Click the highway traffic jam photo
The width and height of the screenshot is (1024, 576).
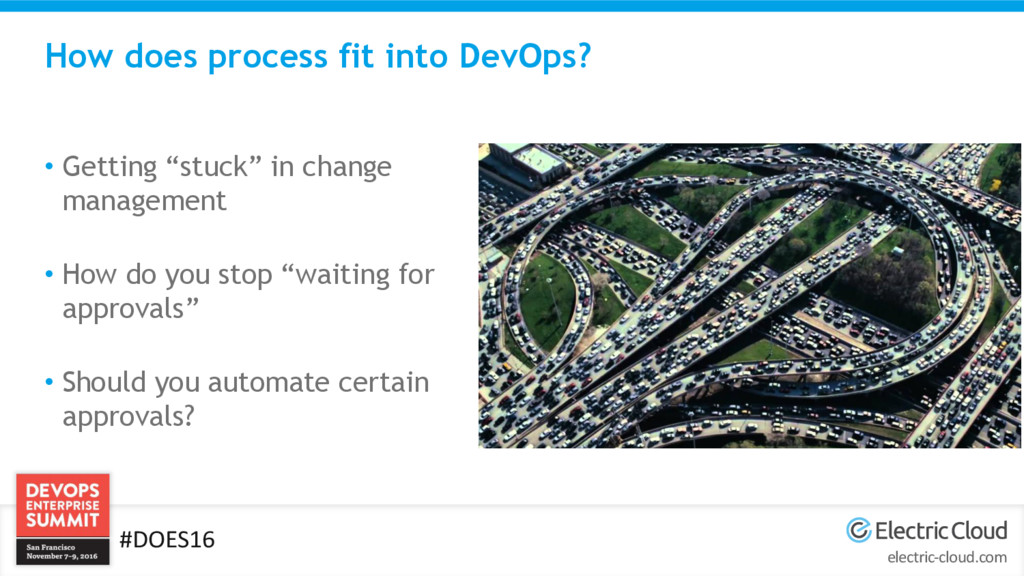749,295
